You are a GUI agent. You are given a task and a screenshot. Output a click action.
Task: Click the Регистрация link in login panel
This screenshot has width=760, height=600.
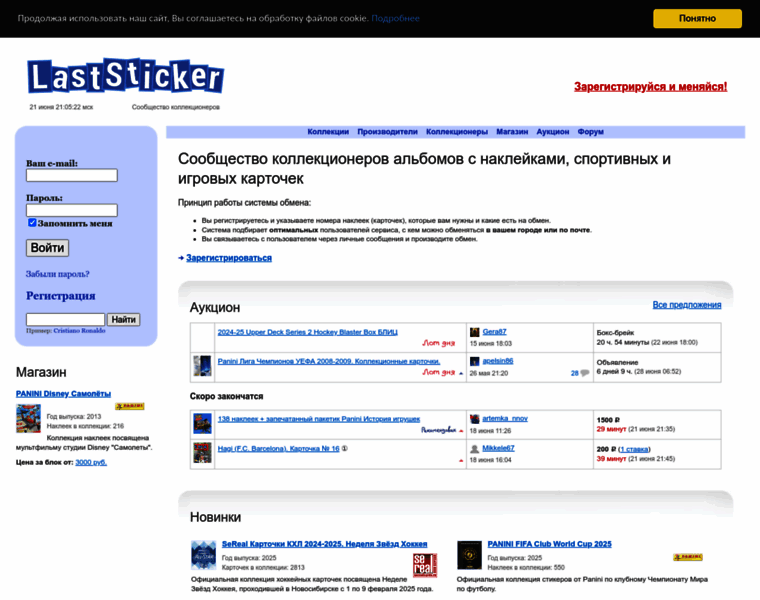[61, 296]
